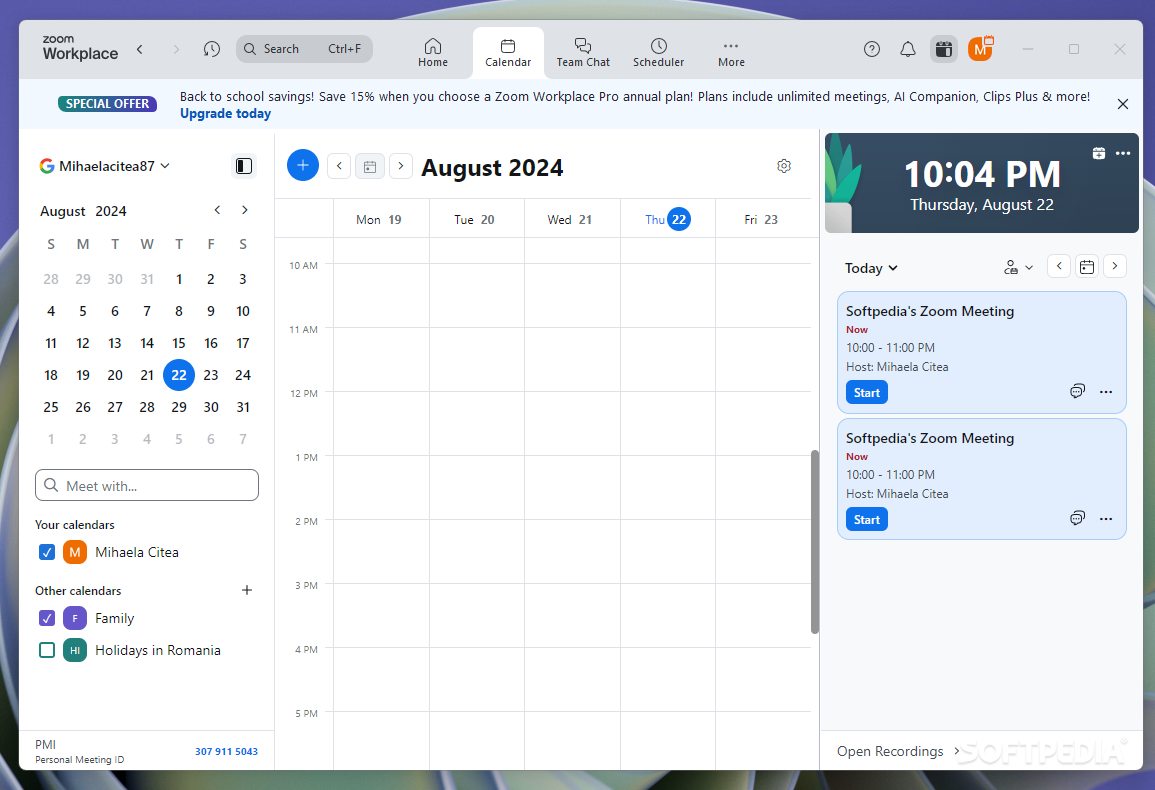Open the history clock icon
This screenshot has height=790, width=1155.
(x=211, y=49)
